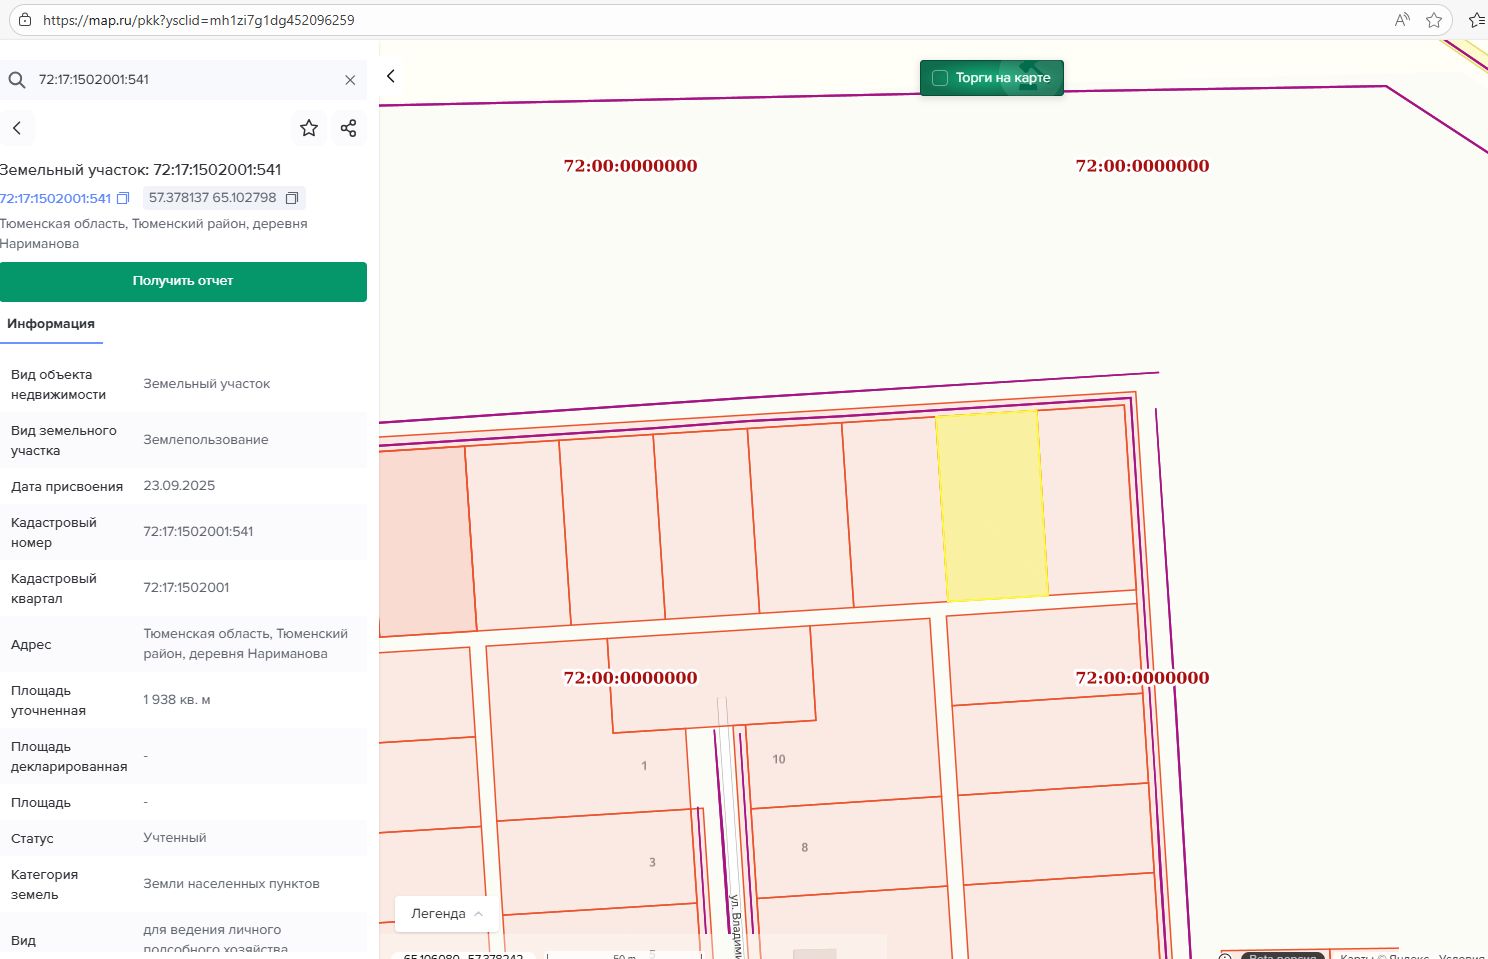The height and width of the screenshot is (959, 1488).
Task: Copy coordinates 57.378137 65.102798
Action: coord(292,198)
